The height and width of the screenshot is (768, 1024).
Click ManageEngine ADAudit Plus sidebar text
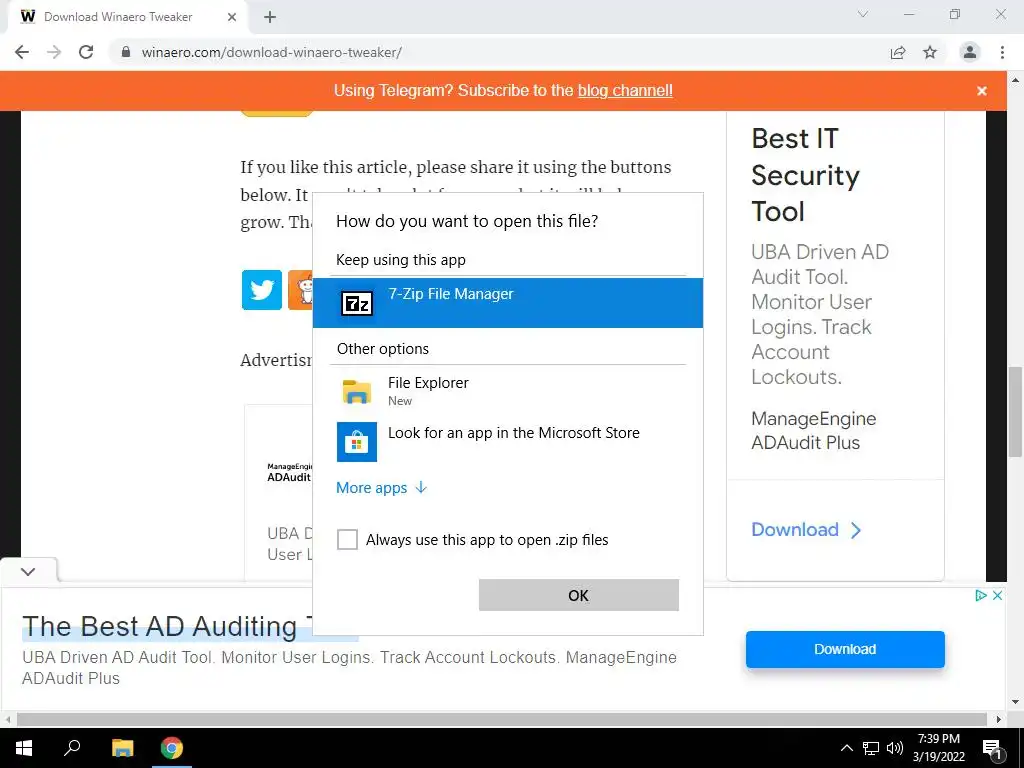[x=814, y=430]
